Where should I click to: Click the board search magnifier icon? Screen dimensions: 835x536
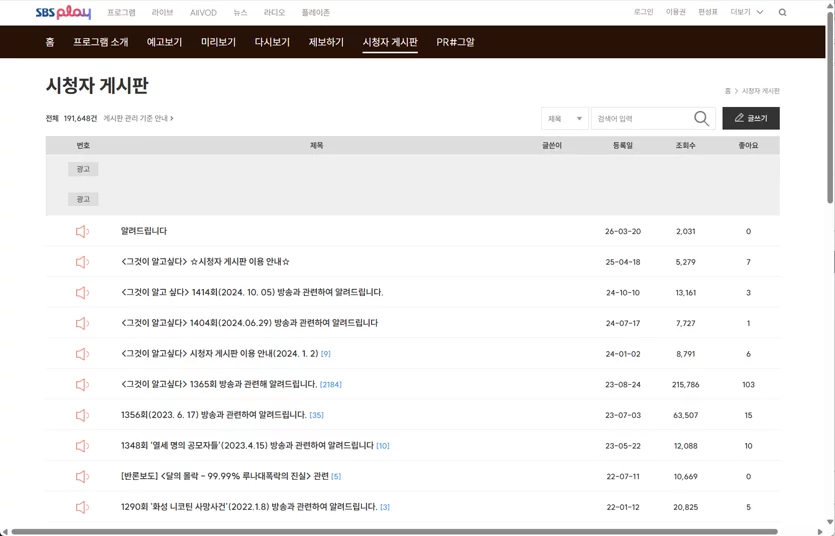(x=701, y=118)
